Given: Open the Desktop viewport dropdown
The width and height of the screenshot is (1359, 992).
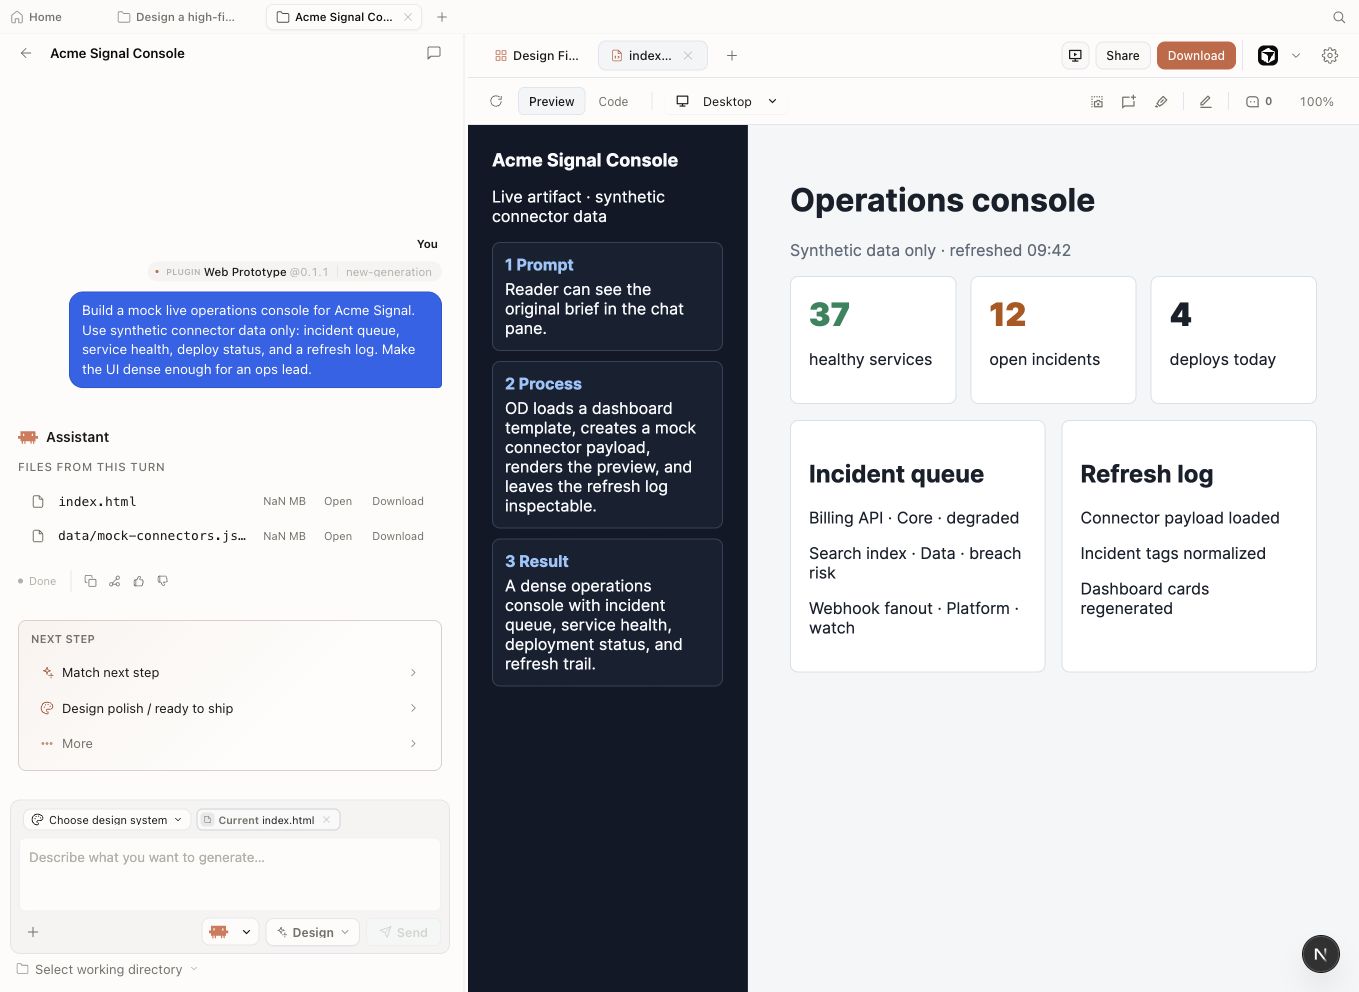Looking at the screenshot, I should tap(727, 101).
